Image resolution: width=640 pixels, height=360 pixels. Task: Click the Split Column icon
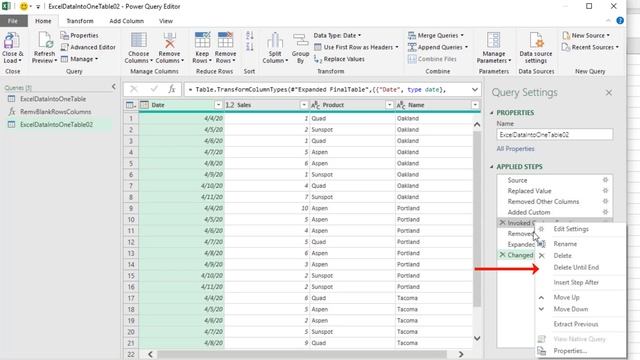(275, 40)
